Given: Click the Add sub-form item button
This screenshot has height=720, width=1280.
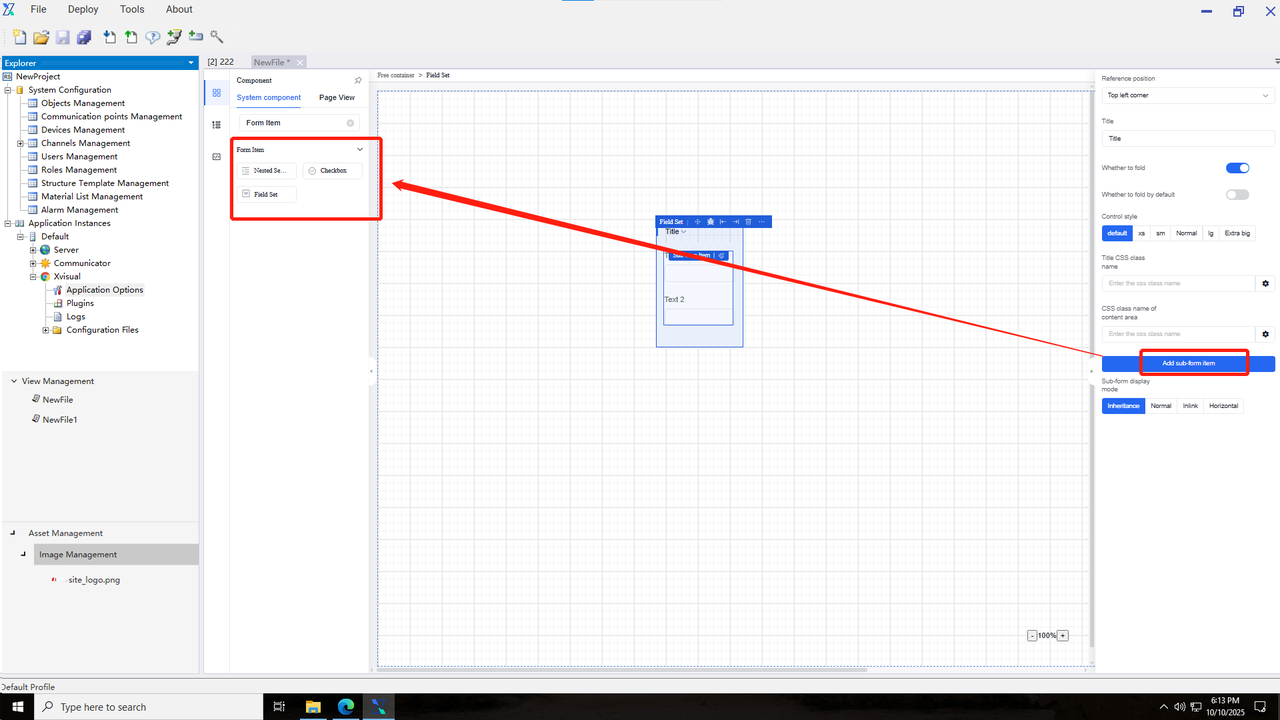Looking at the screenshot, I should 1188,363.
